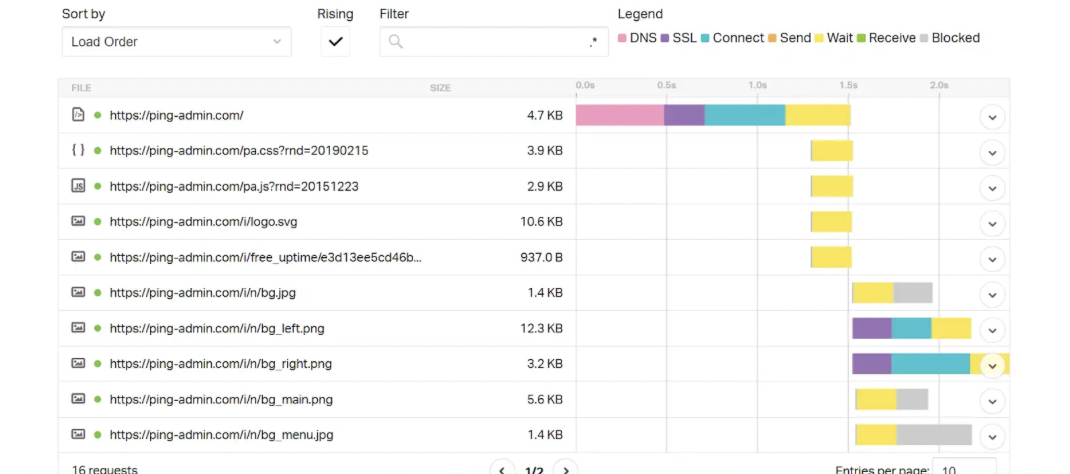
Task: Expand details for free_uptime image row
Action: (992, 259)
